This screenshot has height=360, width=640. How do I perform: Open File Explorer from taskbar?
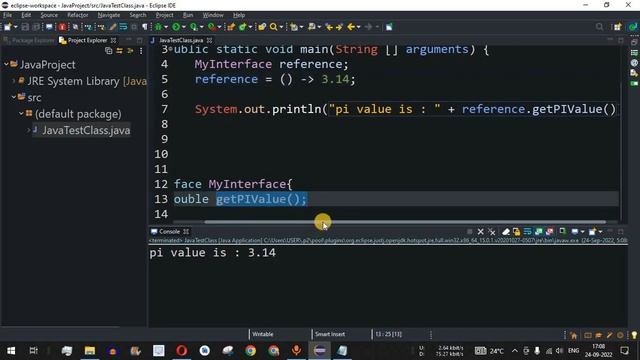click(x=90, y=351)
